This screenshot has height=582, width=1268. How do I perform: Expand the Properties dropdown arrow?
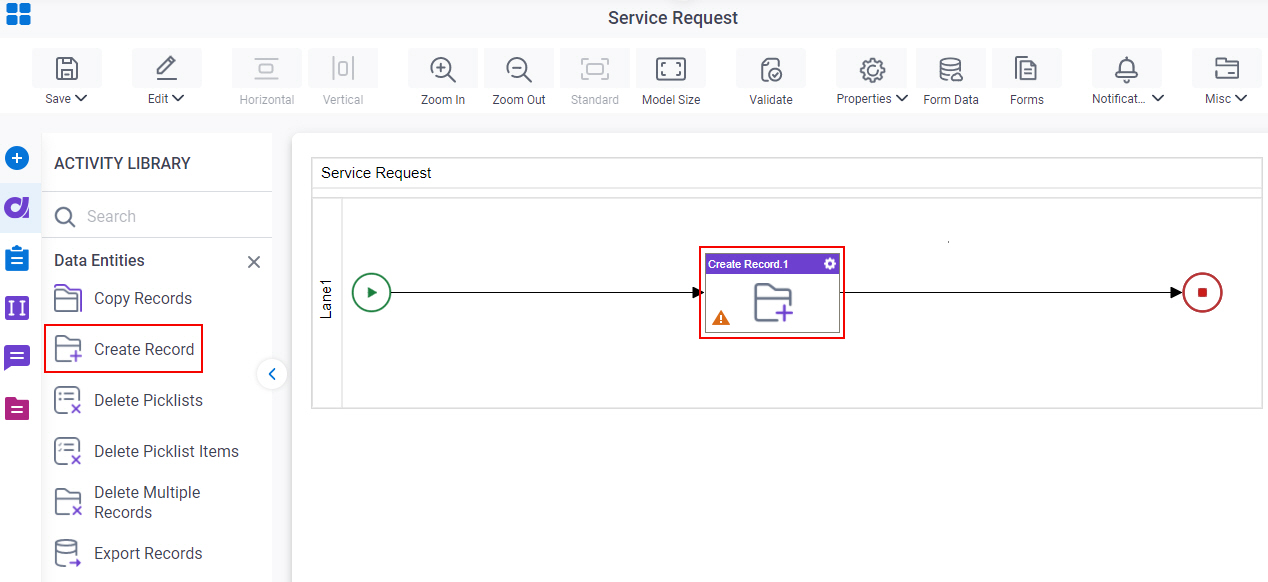902,99
